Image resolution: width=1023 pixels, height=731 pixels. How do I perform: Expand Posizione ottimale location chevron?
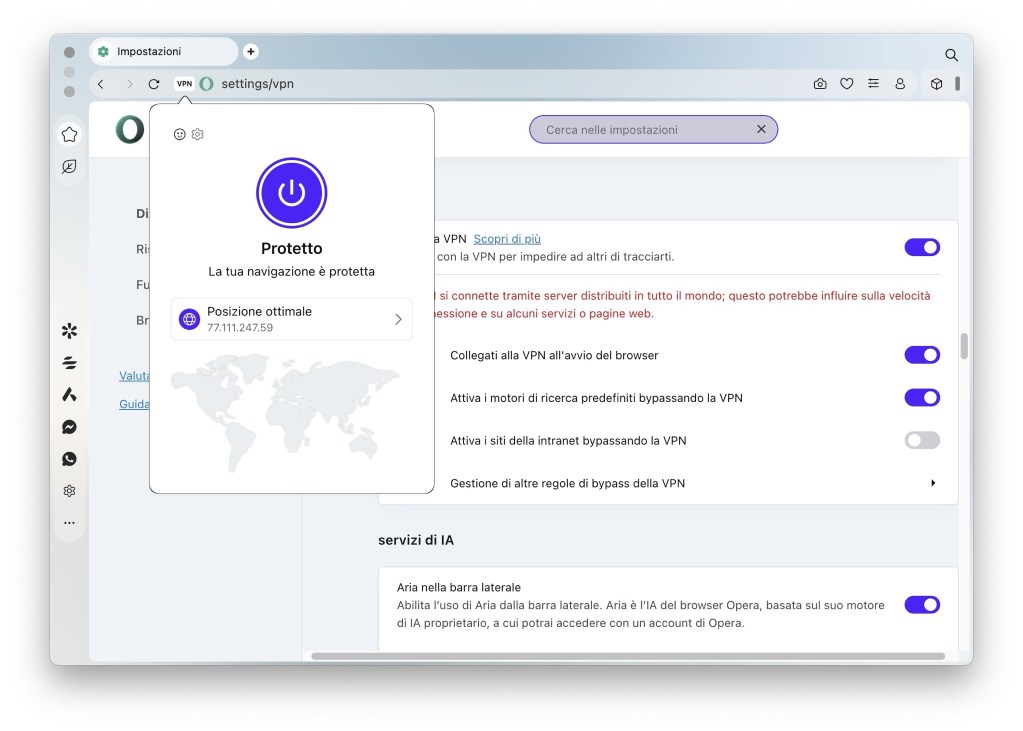(398, 319)
